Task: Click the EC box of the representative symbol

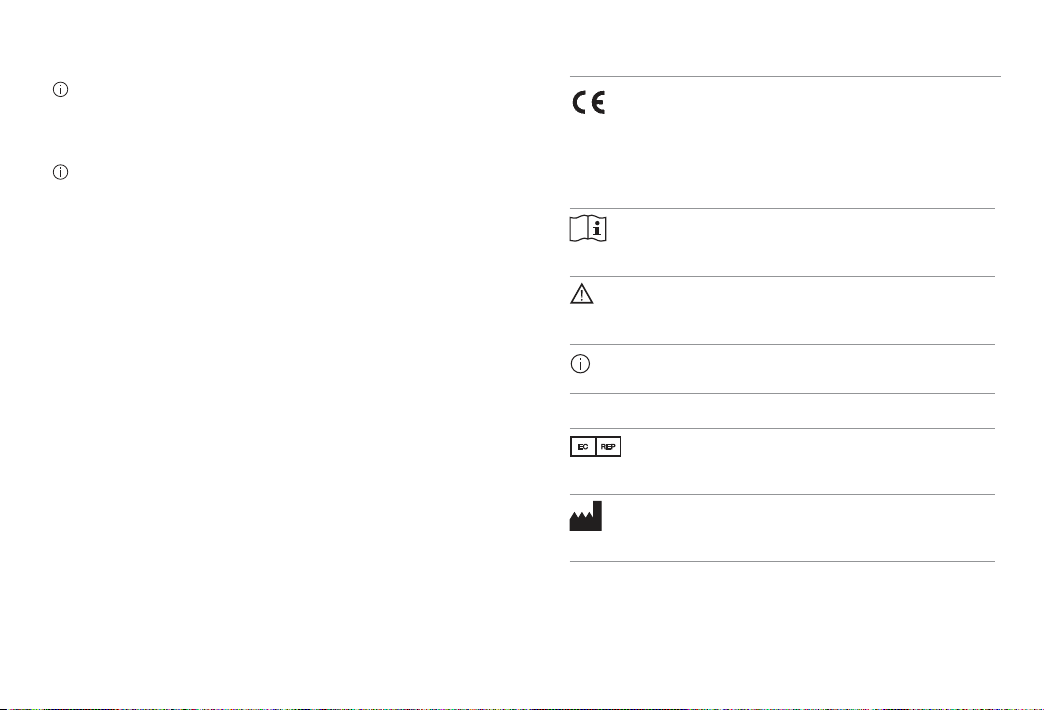Action: coord(583,446)
